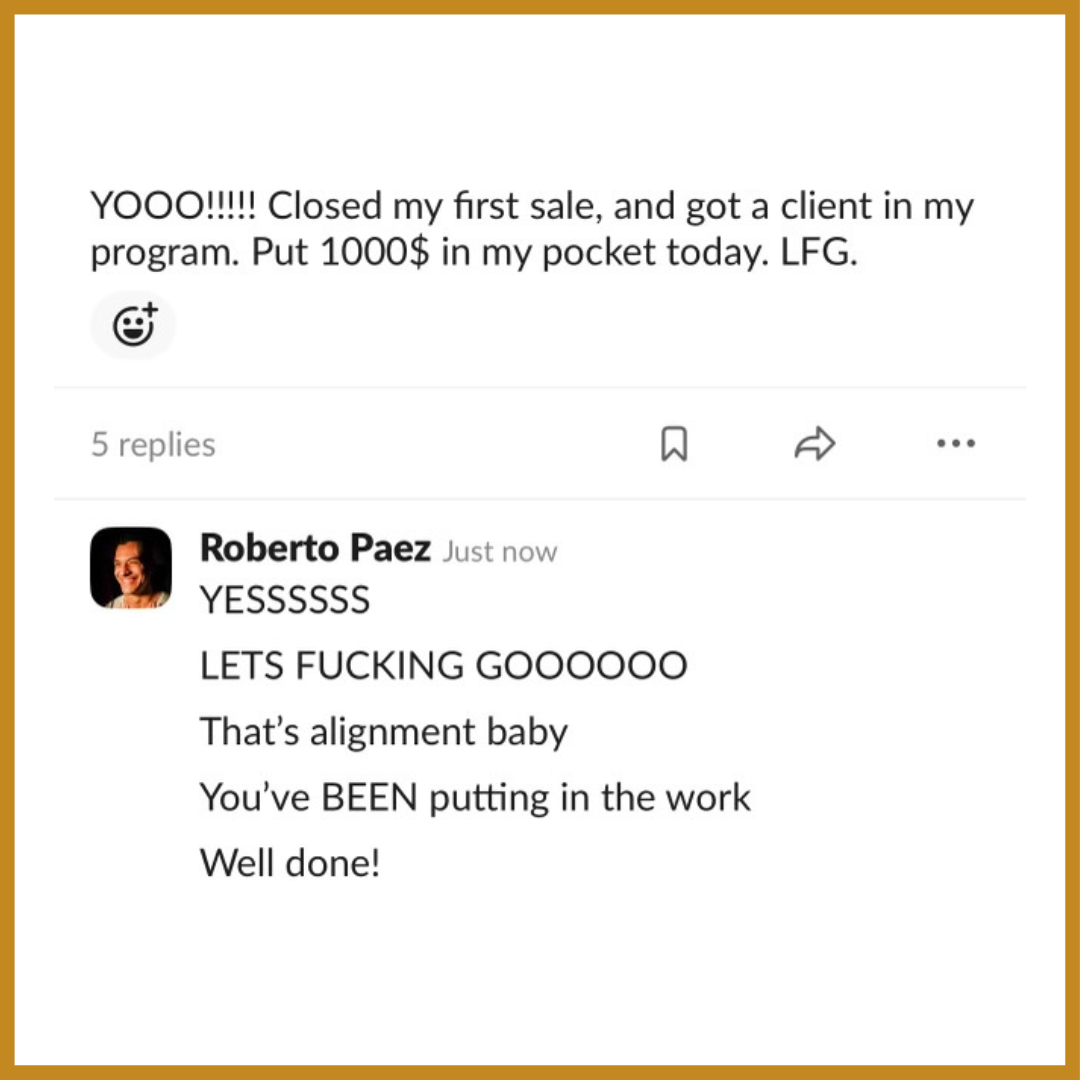
Task: Click the "Just now" timestamp
Action: (x=500, y=552)
